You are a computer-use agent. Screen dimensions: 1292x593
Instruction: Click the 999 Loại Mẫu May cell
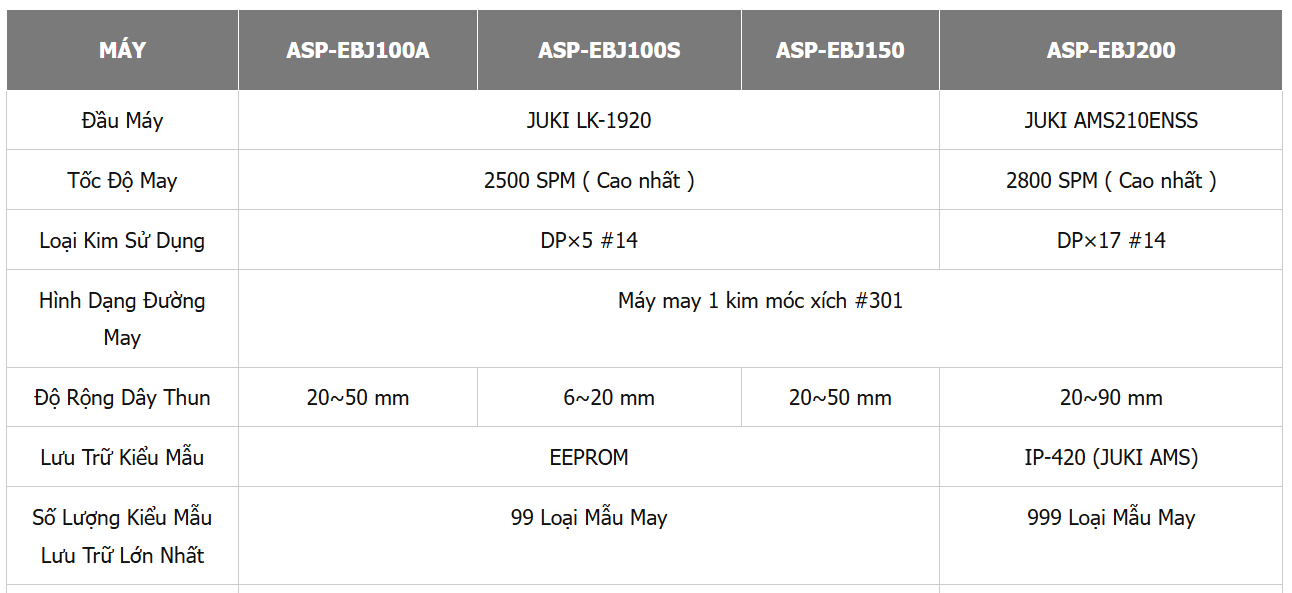(x=1111, y=535)
